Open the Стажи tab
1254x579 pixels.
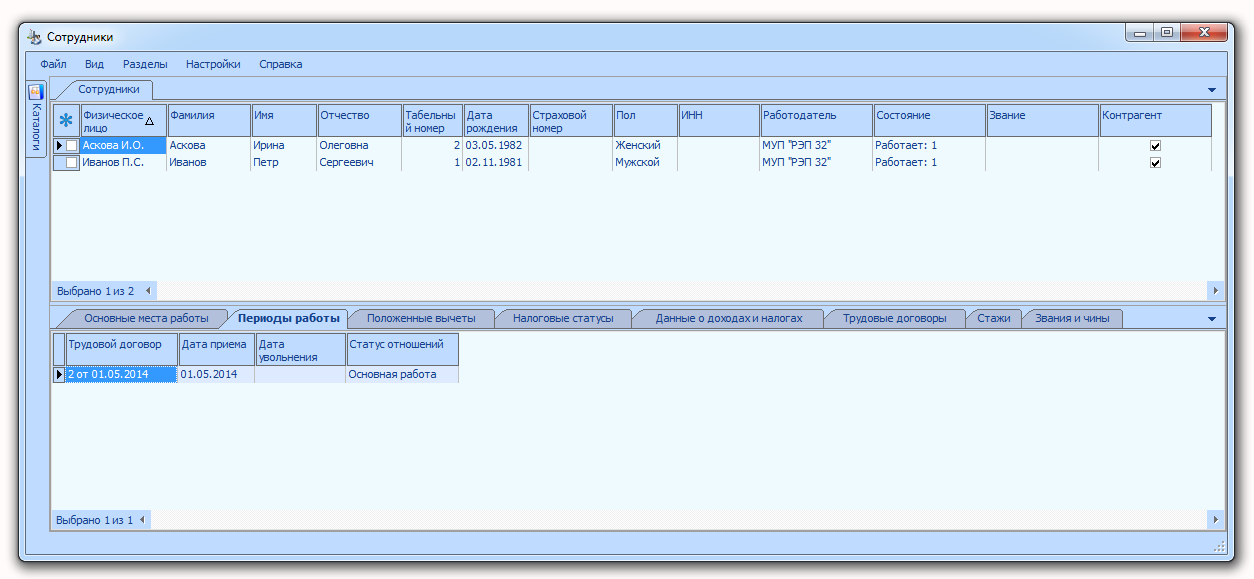click(993, 319)
